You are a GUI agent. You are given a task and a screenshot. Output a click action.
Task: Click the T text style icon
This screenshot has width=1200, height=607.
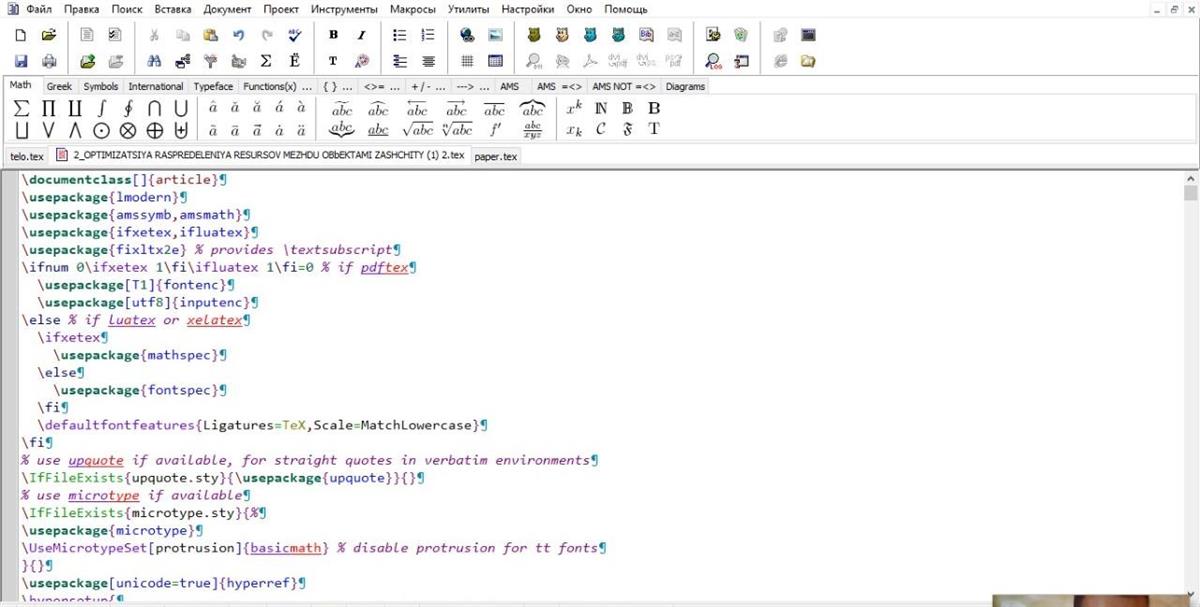[333, 61]
